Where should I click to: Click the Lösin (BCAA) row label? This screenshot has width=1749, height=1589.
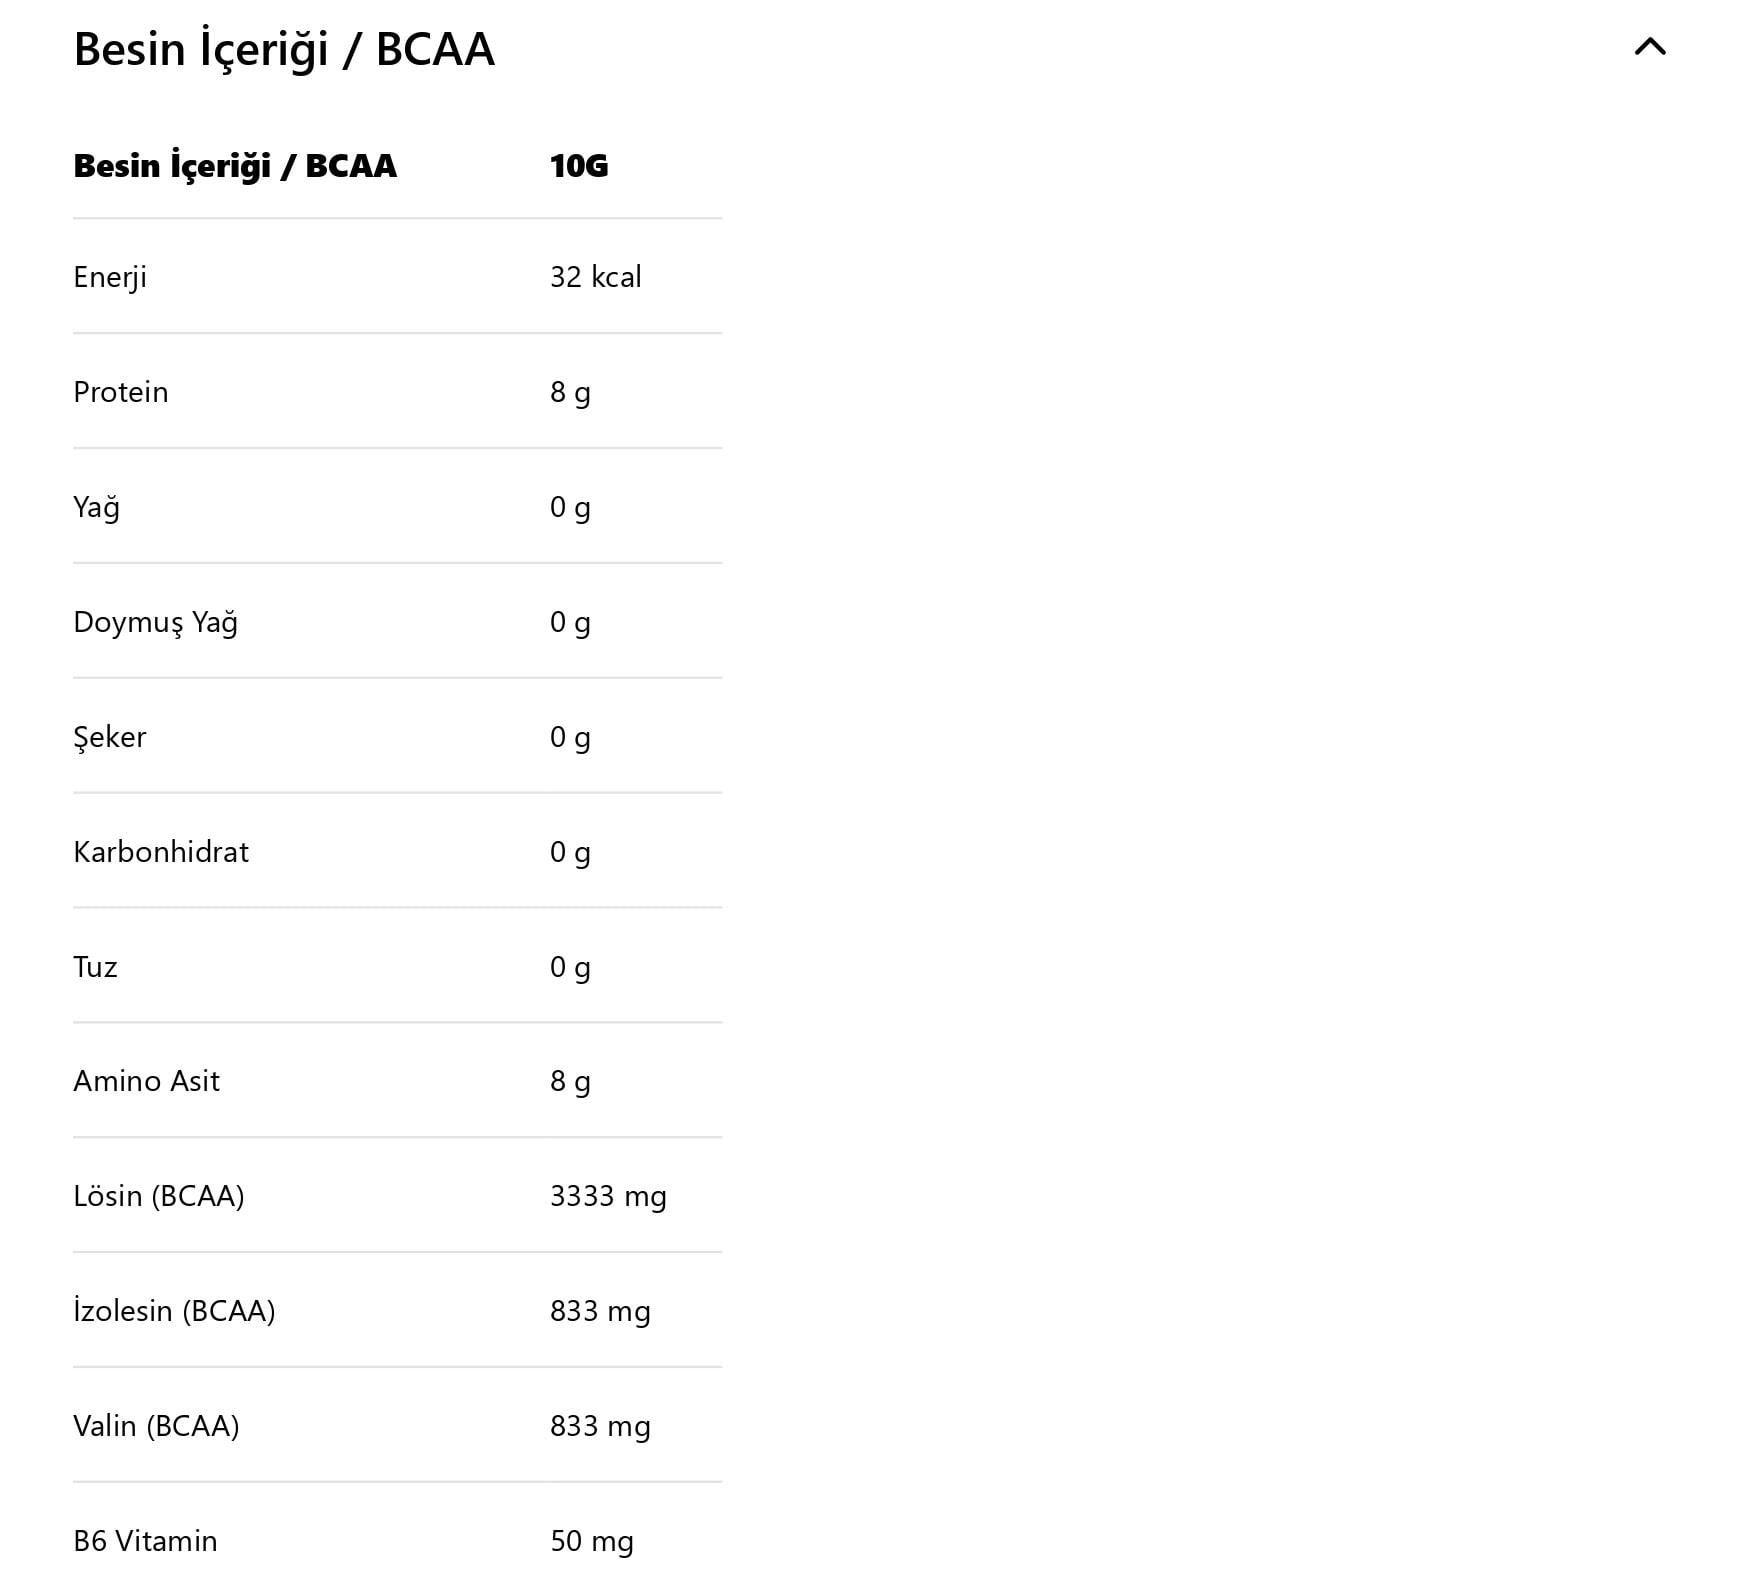[159, 1196]
